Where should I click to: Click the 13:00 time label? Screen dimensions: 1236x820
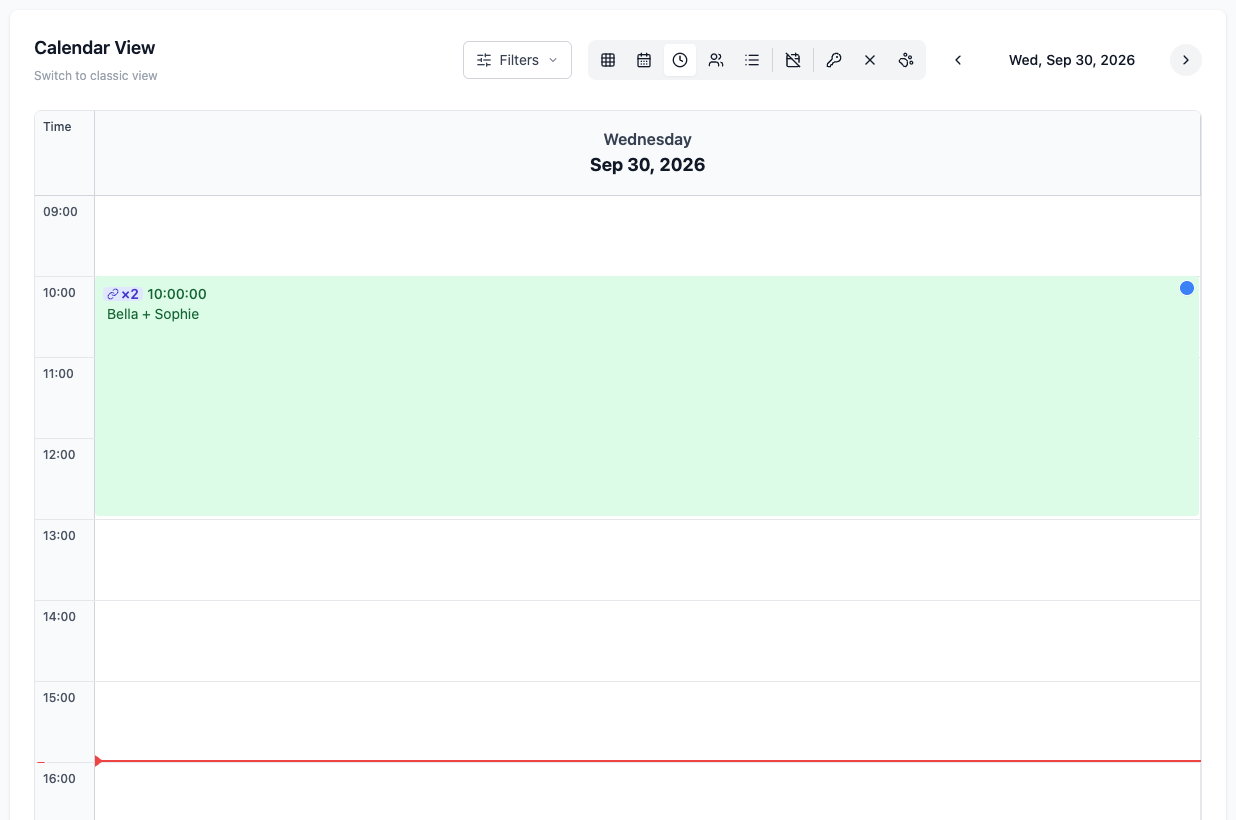pos(60,535)
